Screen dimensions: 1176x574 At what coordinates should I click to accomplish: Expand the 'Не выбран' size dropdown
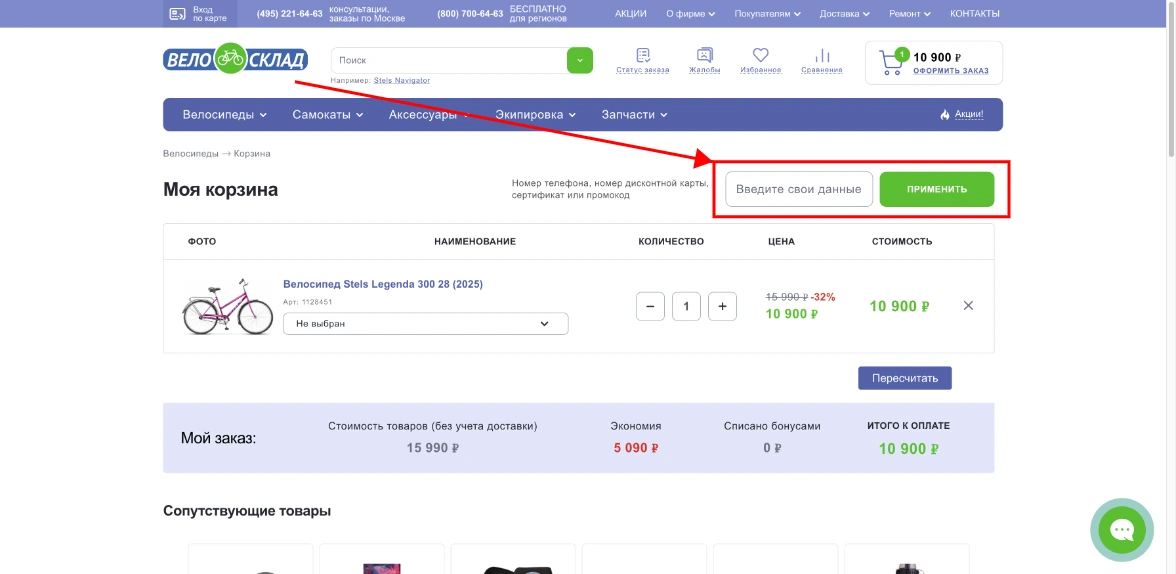click(x=425, y=324)
